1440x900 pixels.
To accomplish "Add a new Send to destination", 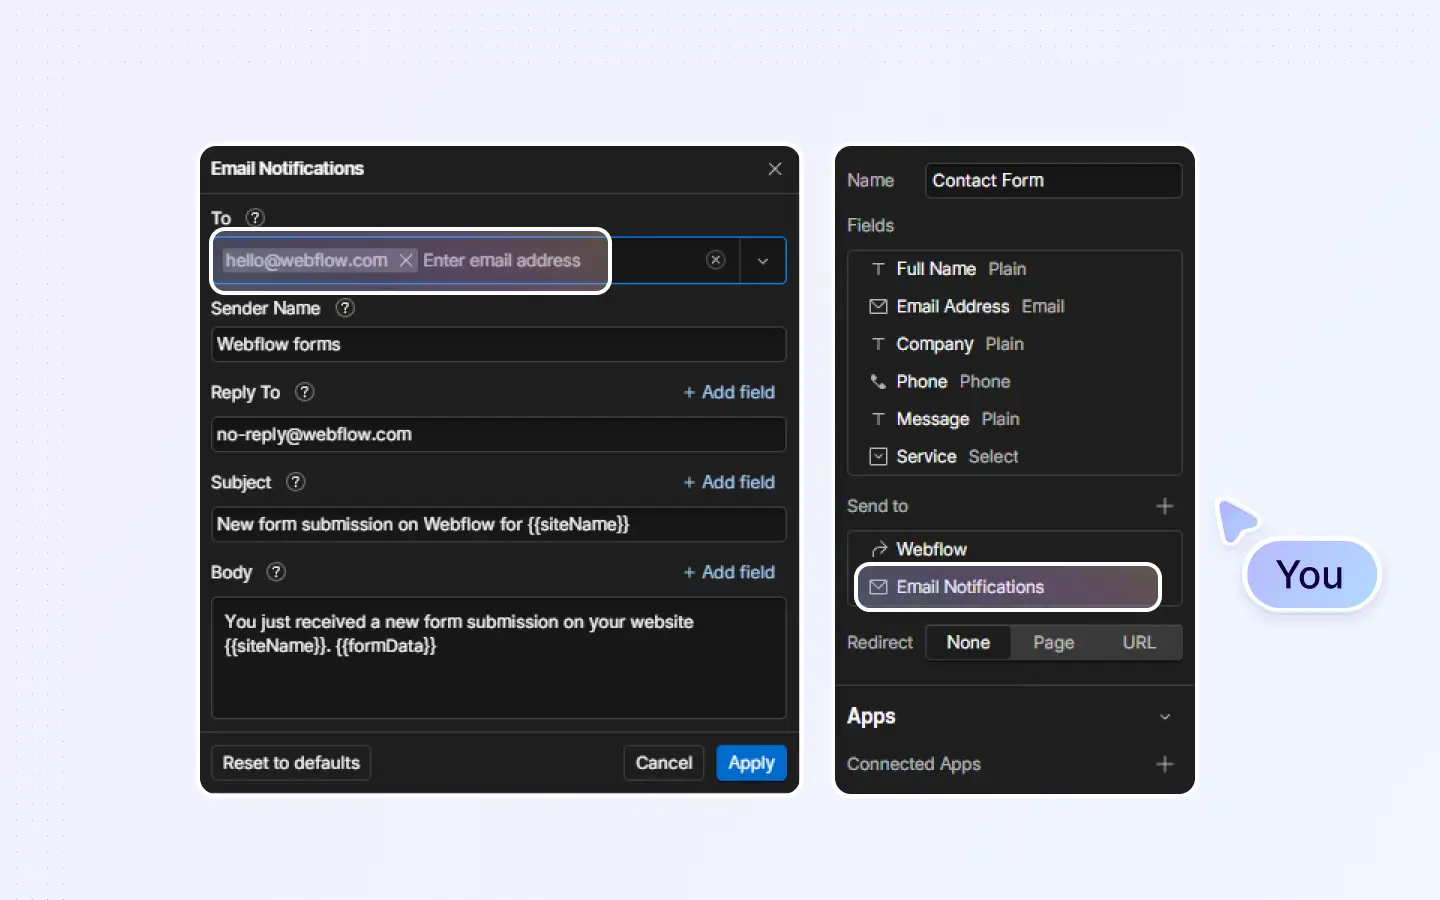I will click(x=1165, y=506).
